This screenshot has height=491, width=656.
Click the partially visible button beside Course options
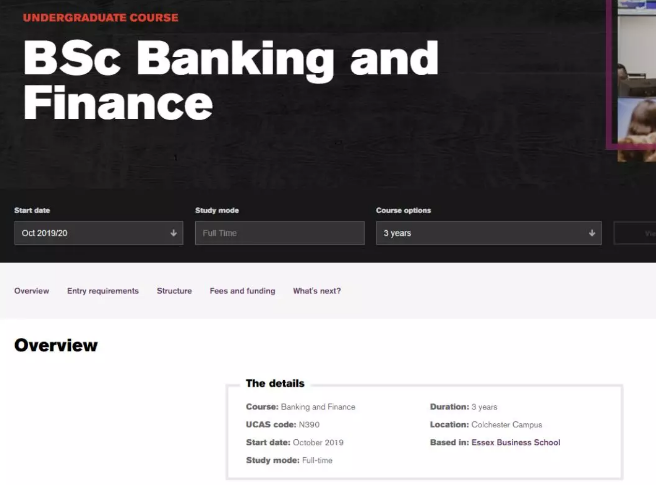pos(635,233)
